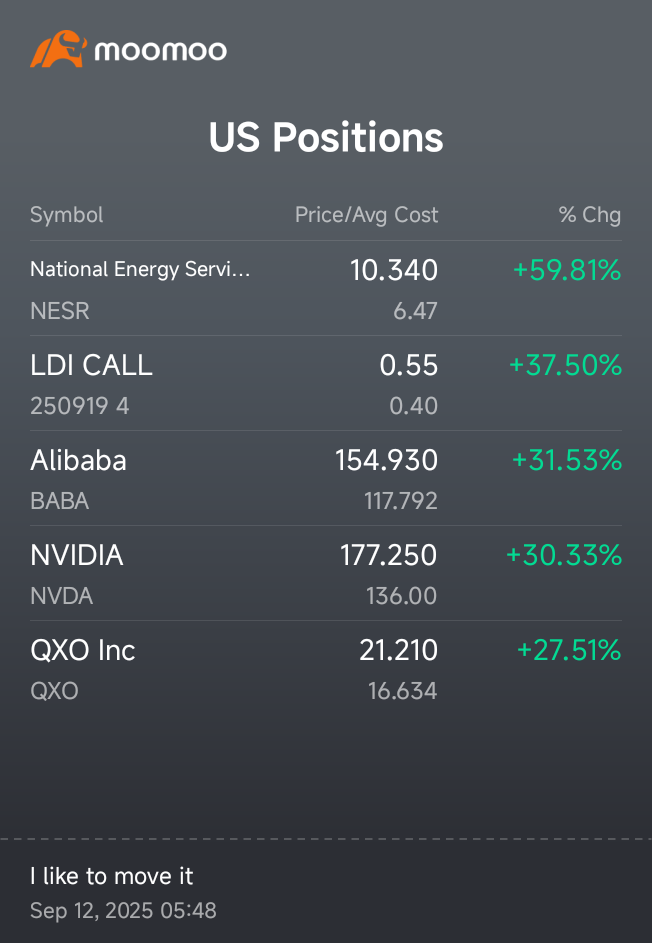This screenshot has width=652, height=943.
Task: Click the moomoo brand name text
Action: pyautogui.click(x=160, y=50)
